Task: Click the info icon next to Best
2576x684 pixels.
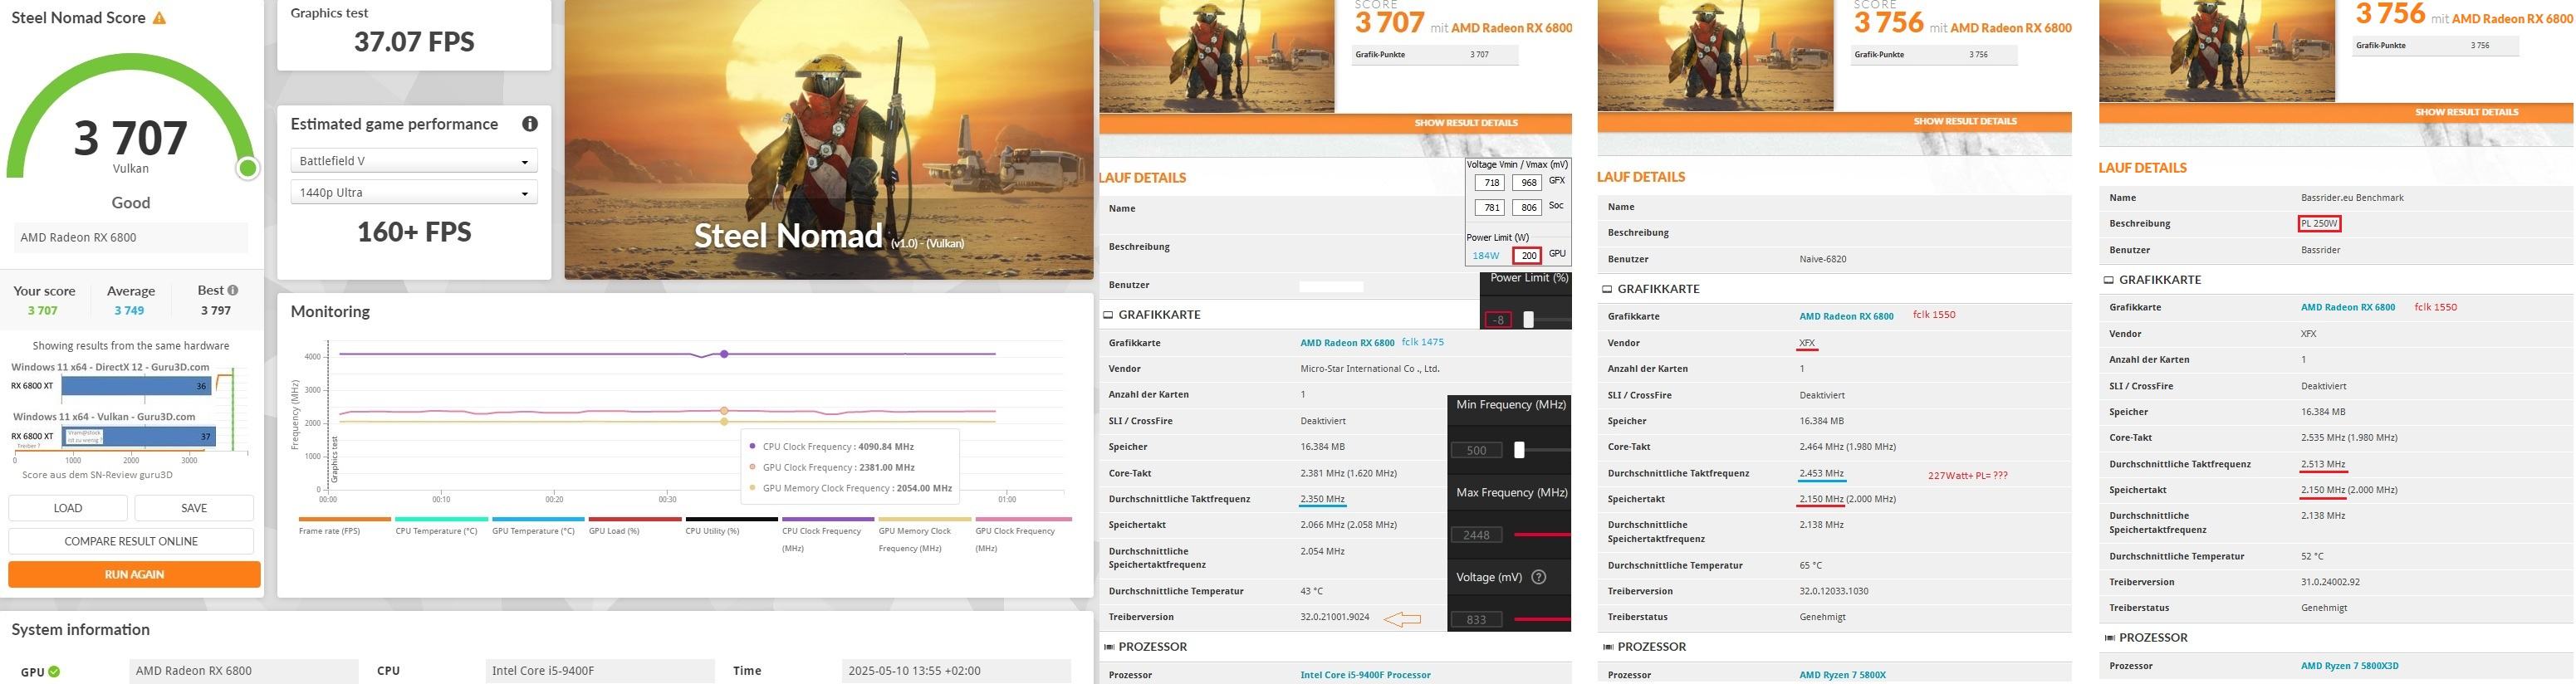Action: point(233,290)
